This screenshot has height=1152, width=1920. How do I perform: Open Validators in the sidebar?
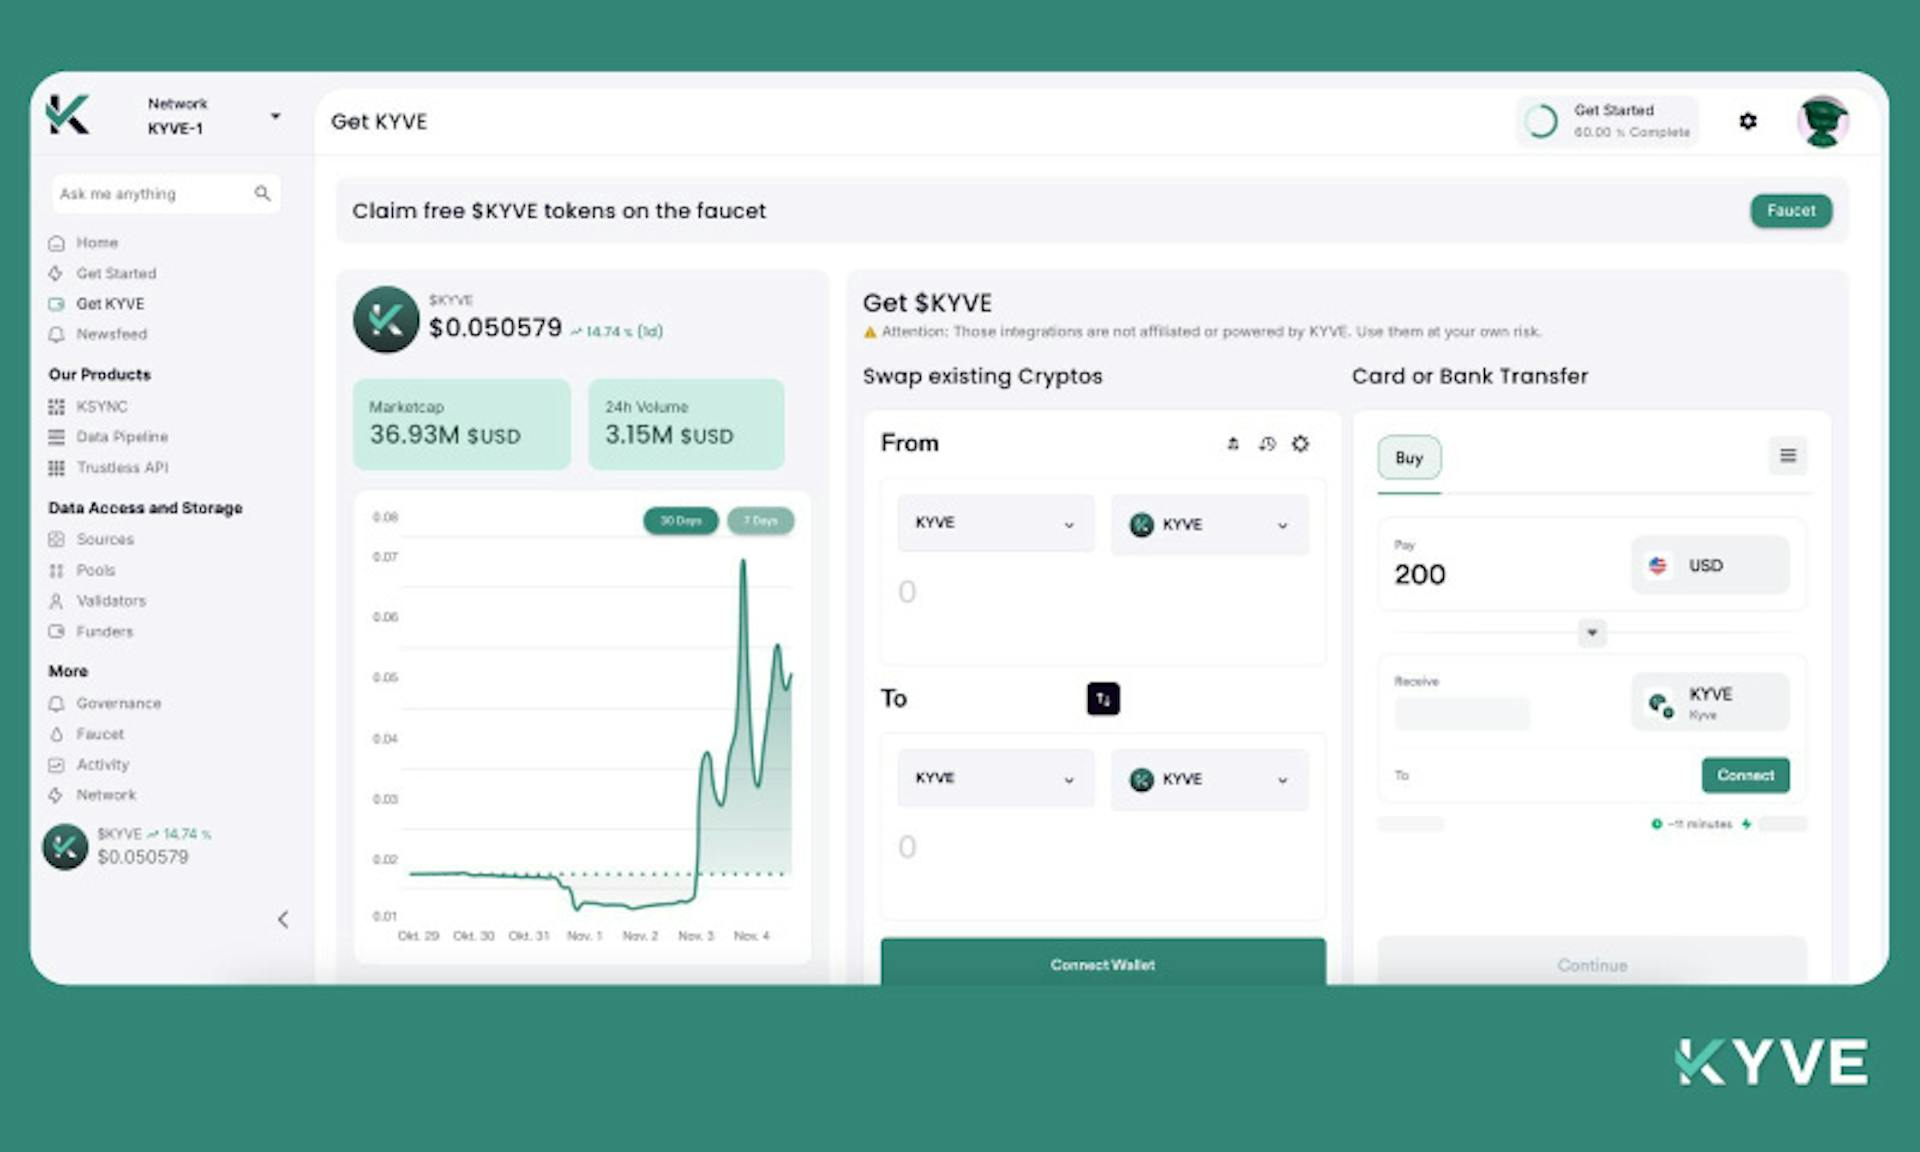tap(110, 601)
